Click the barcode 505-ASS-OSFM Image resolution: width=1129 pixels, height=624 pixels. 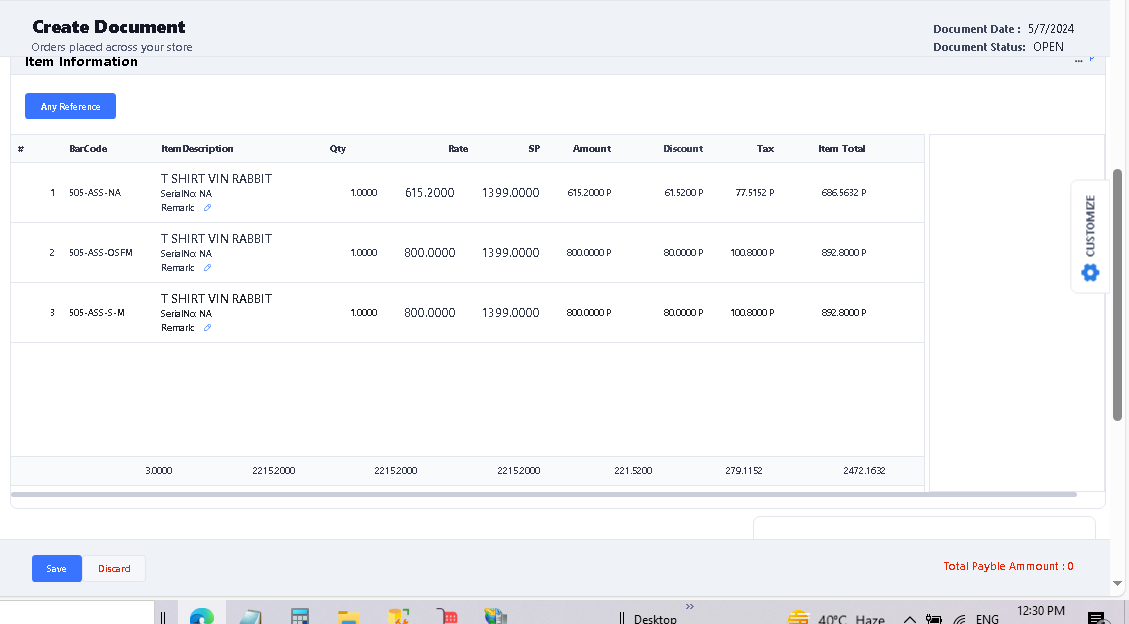point(101,253)
